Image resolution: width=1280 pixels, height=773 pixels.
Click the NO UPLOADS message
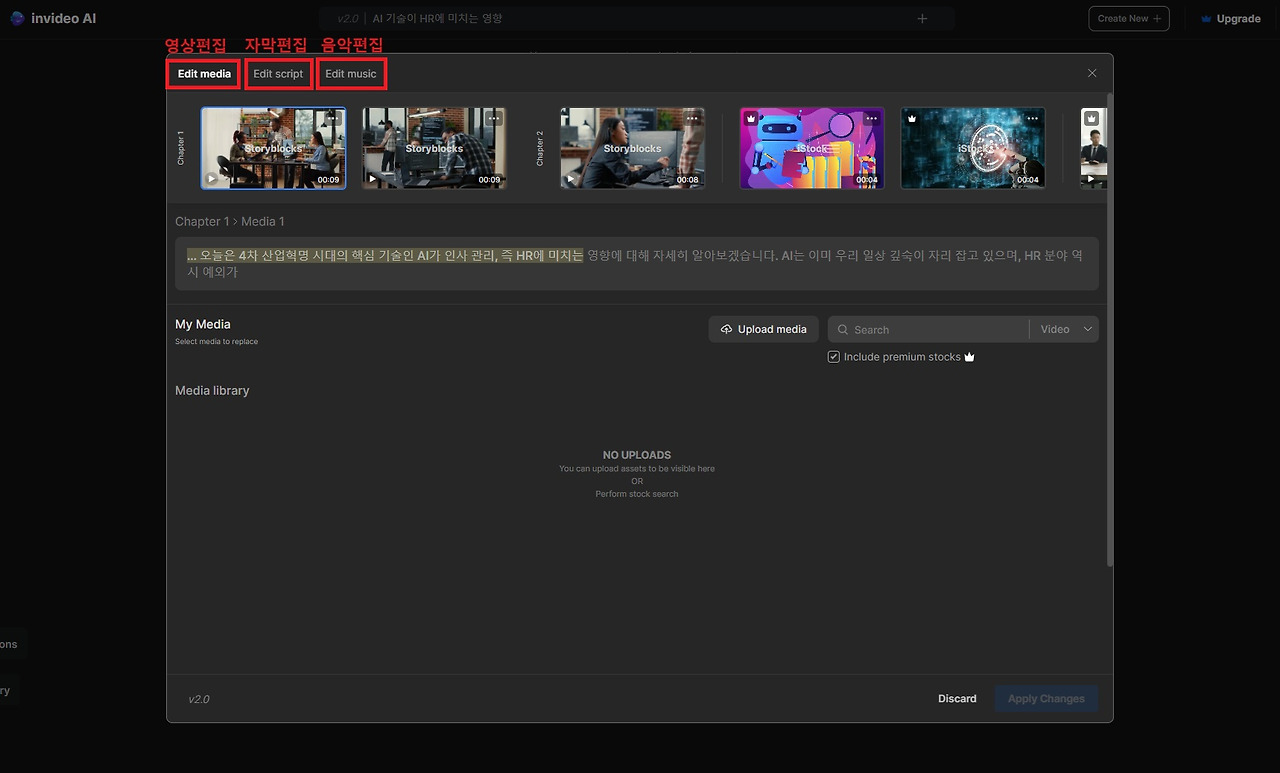637,455
